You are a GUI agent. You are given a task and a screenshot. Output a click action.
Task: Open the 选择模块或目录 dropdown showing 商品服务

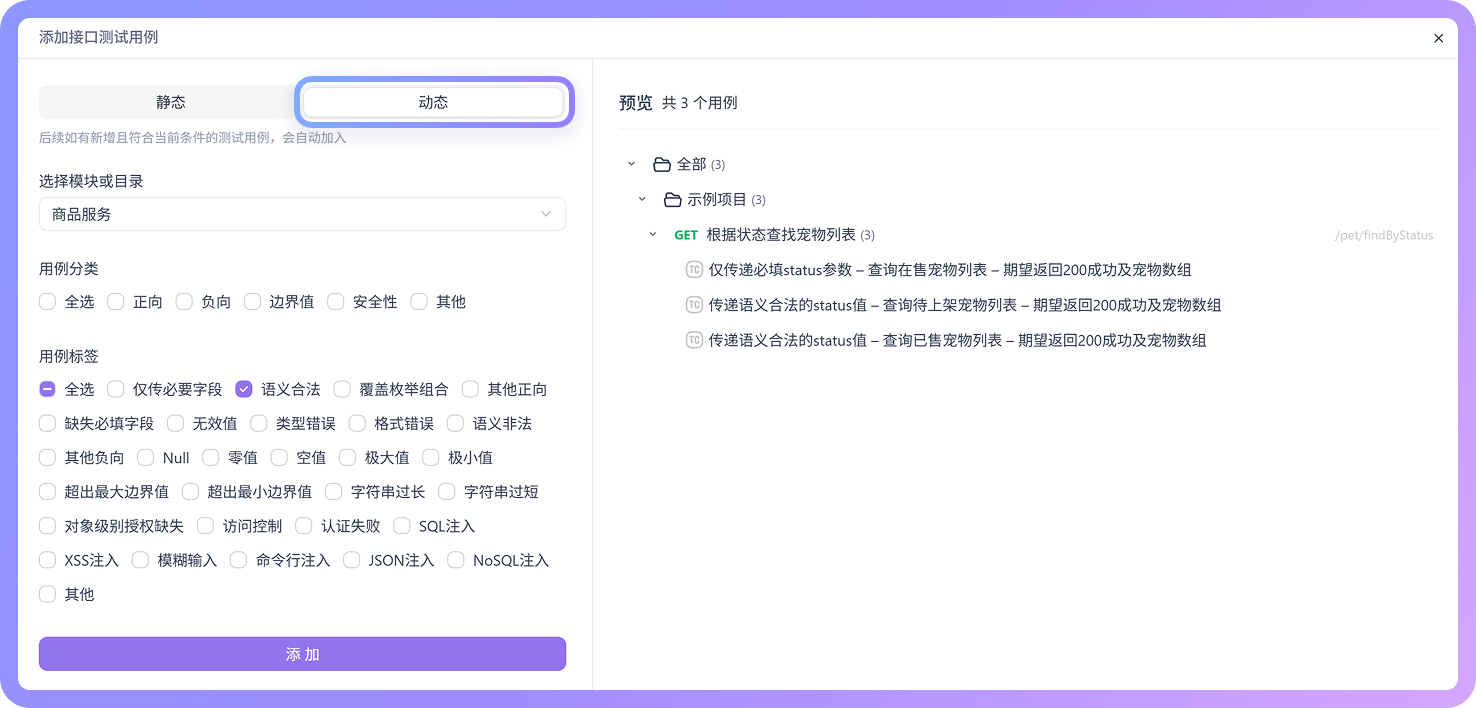pos(302,213)
